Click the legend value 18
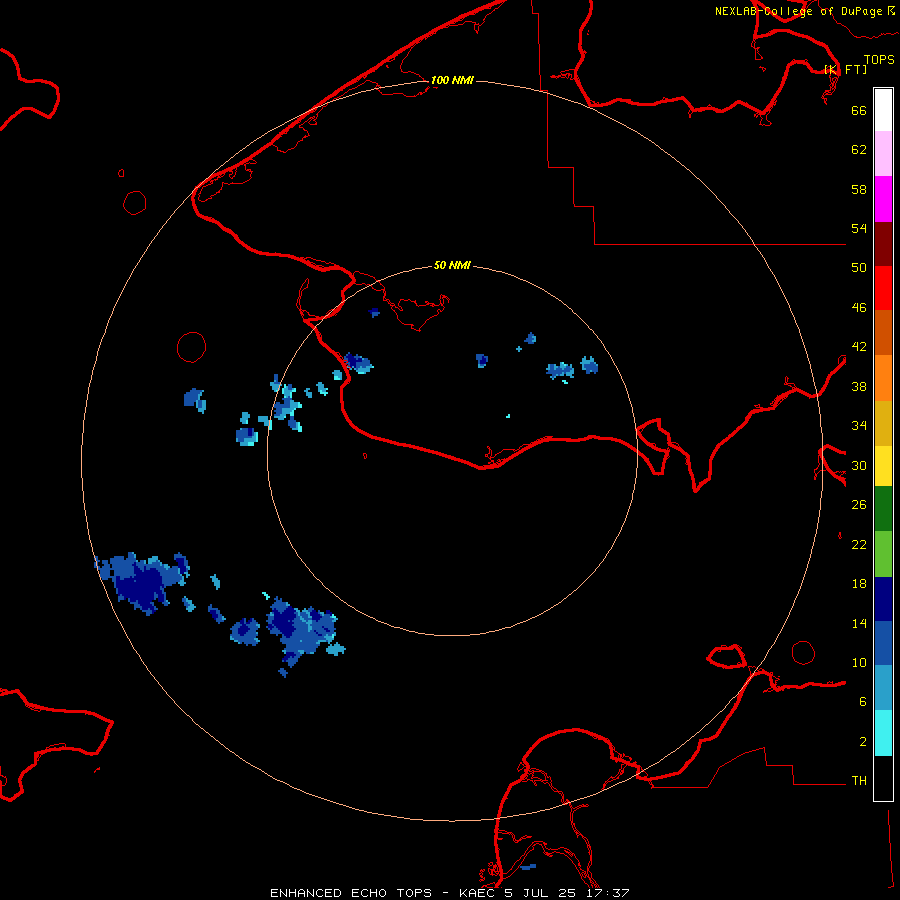Image resolution: width=900 pixels, height=900 pixels. click(x=859, y=584)
